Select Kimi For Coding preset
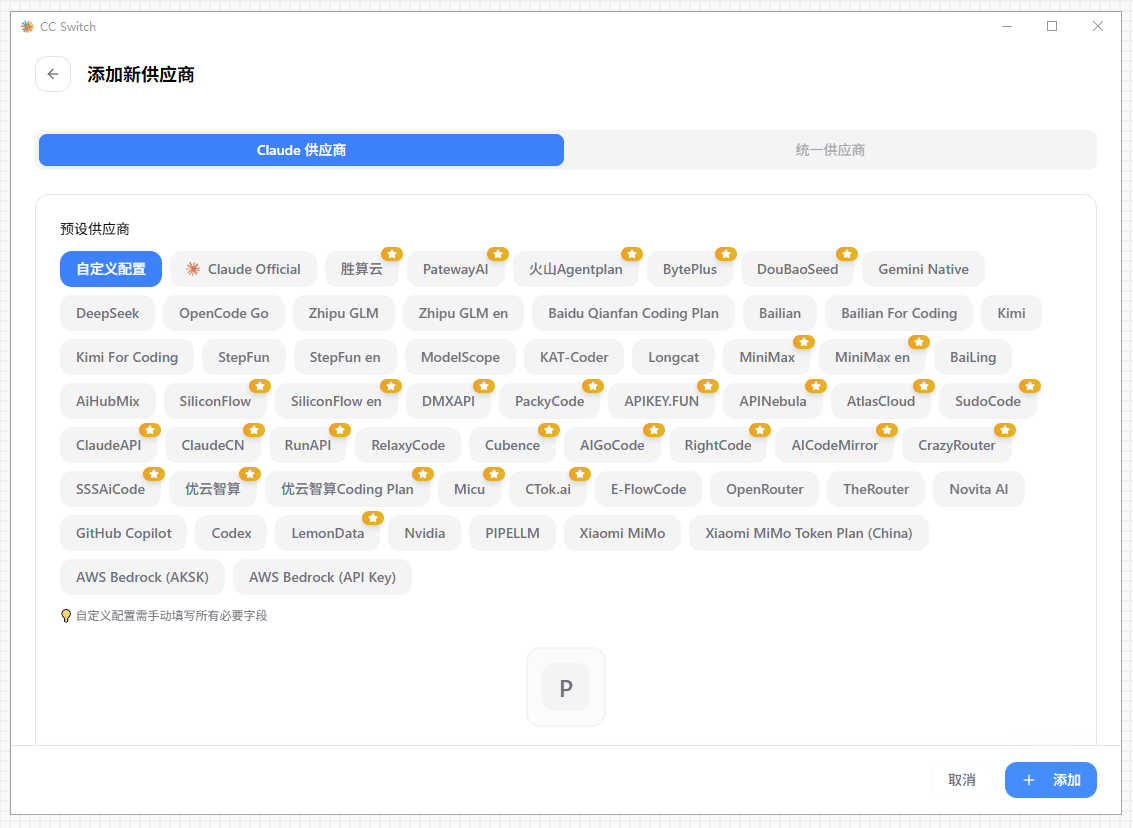1133x828 pixels. click(x=126, y=357)
